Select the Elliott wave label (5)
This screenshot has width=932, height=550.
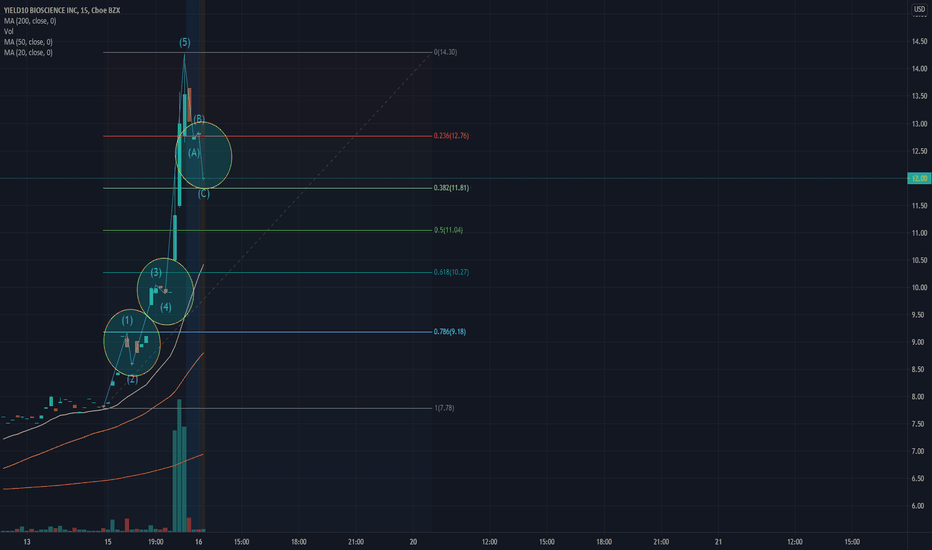click(x=185, y=42)
